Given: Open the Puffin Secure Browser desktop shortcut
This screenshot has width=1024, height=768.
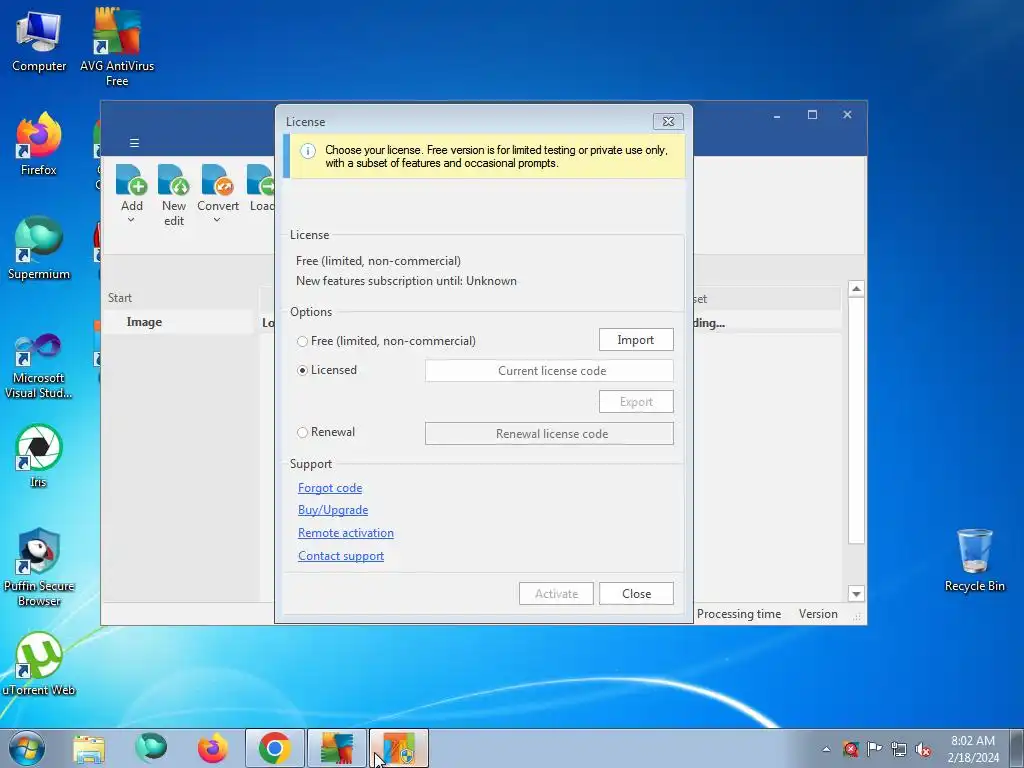Looking at the screenshot, I should click(x=39, y=567).
